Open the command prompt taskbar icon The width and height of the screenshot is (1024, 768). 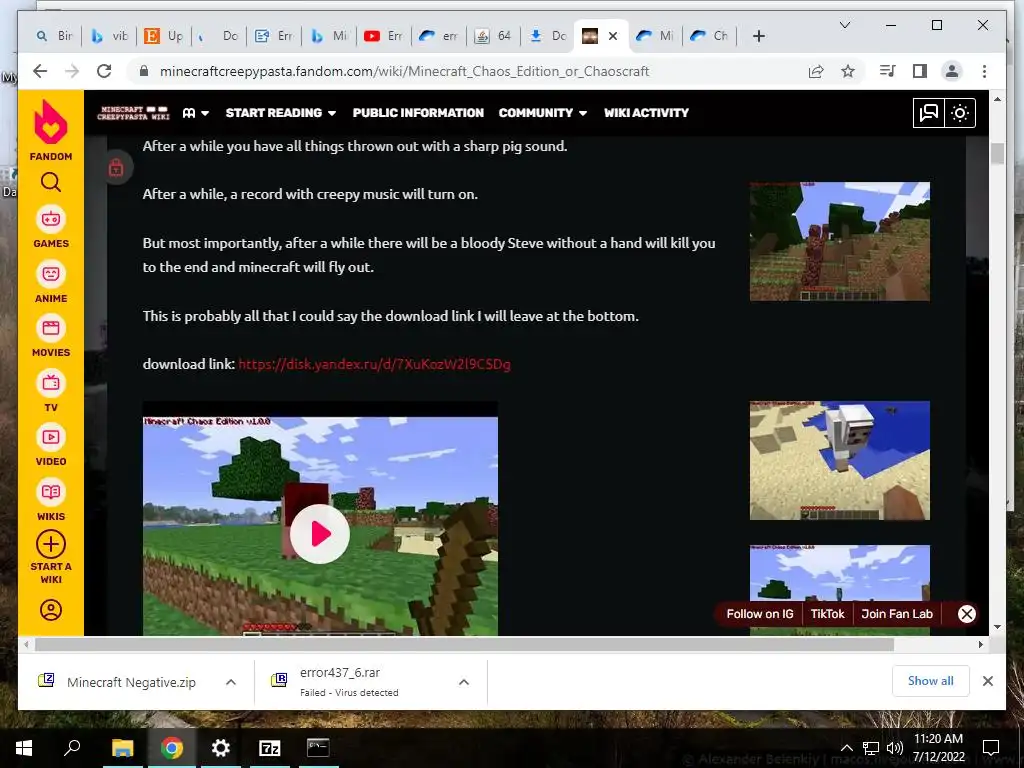pos(319,748)
